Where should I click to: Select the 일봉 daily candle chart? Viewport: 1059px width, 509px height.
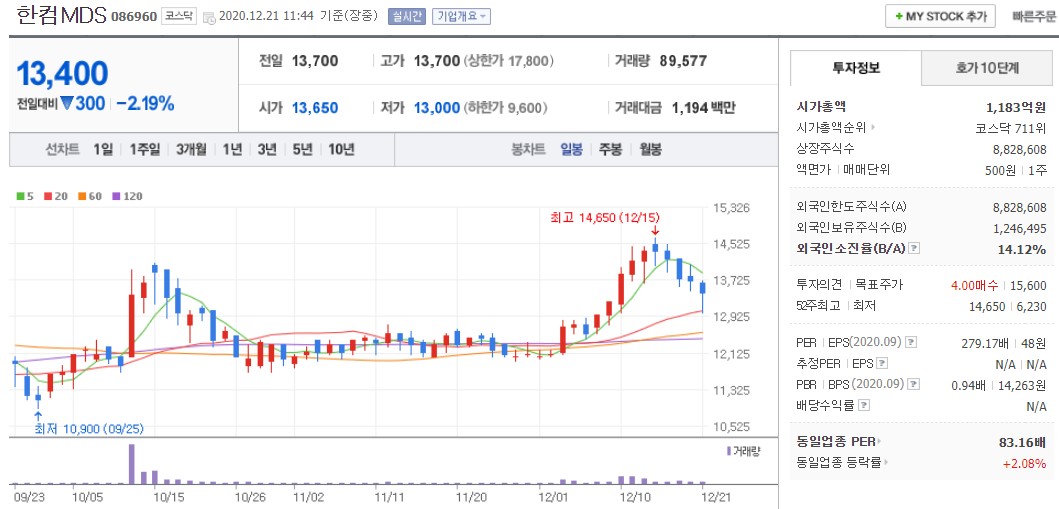point(571,150)
